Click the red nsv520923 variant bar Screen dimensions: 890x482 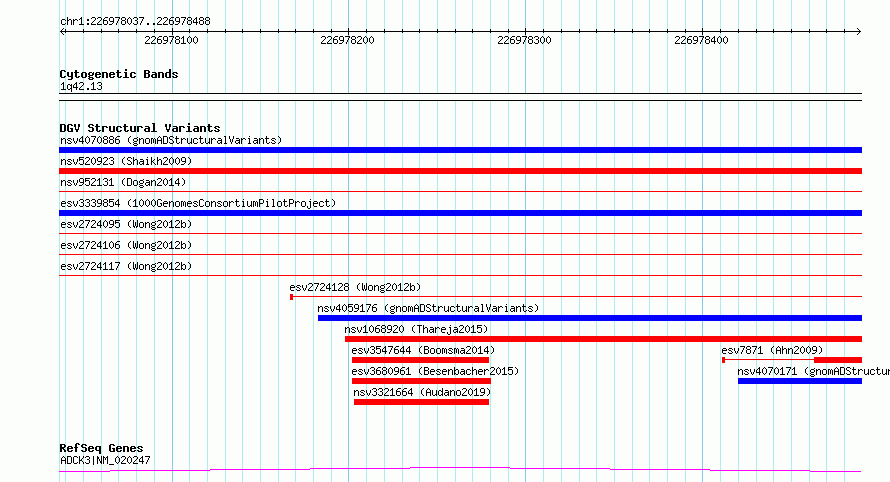click(460, 171)
